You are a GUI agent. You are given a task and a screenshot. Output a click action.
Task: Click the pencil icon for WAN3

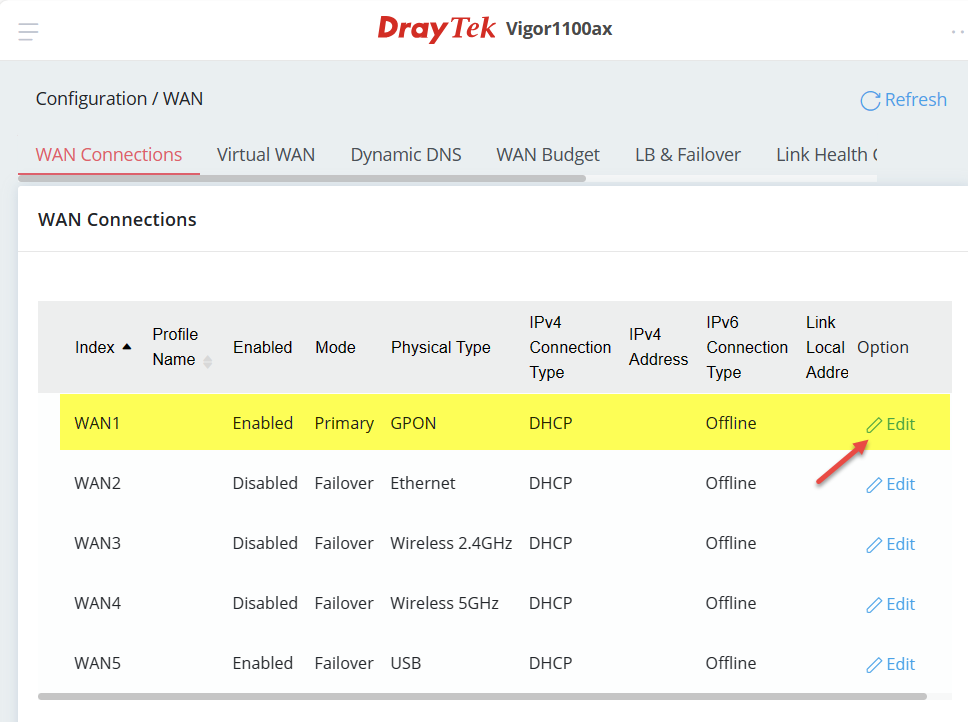pos(874,545)
